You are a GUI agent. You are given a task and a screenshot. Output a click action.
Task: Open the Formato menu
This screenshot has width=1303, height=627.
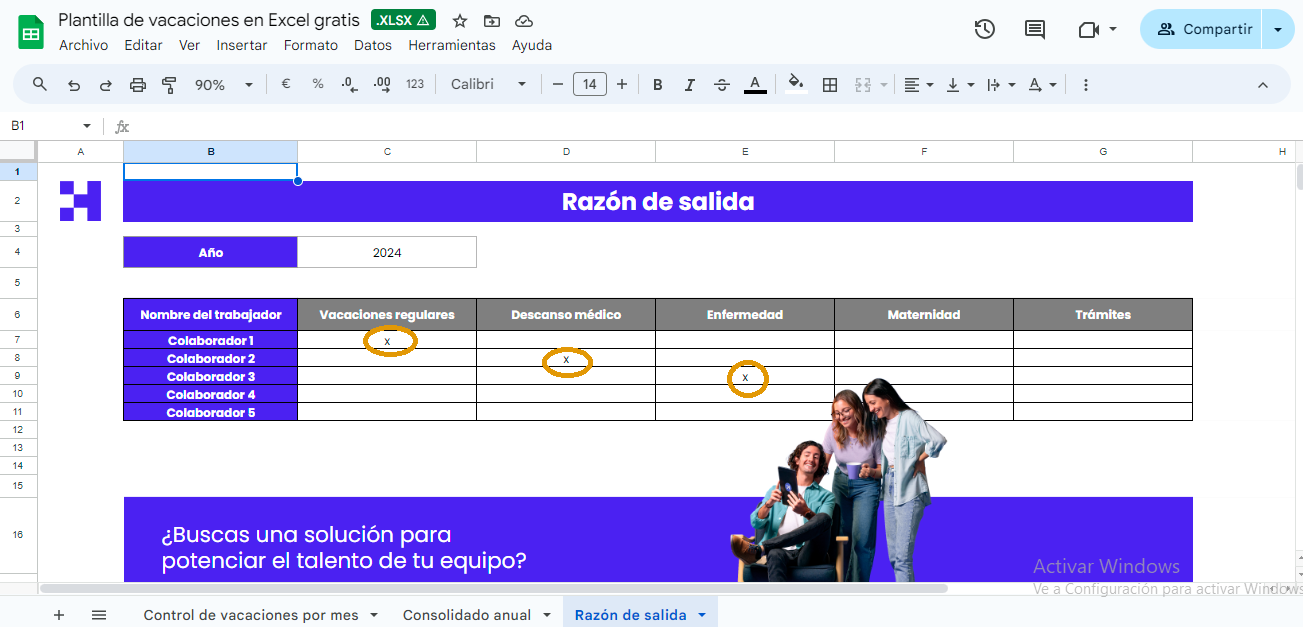[x=310, y=45]
